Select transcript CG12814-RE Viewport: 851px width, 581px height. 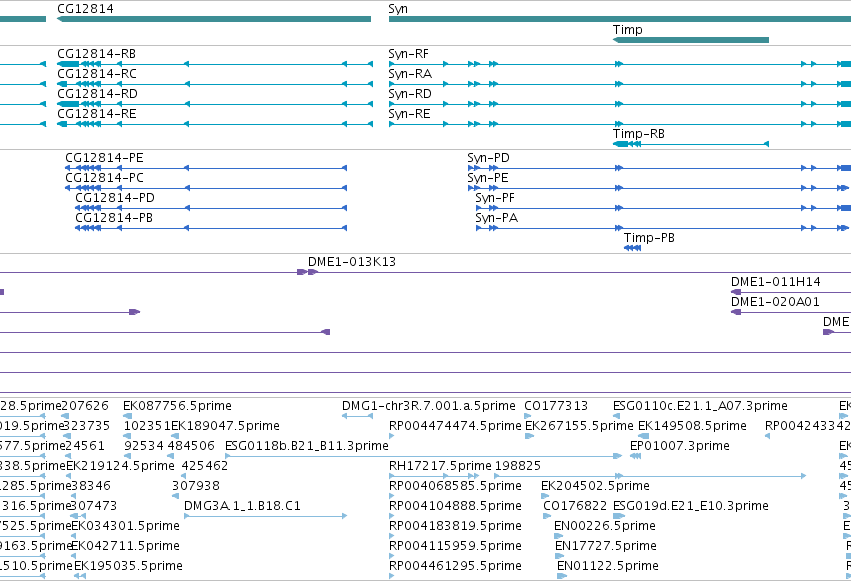click(97, 114)
